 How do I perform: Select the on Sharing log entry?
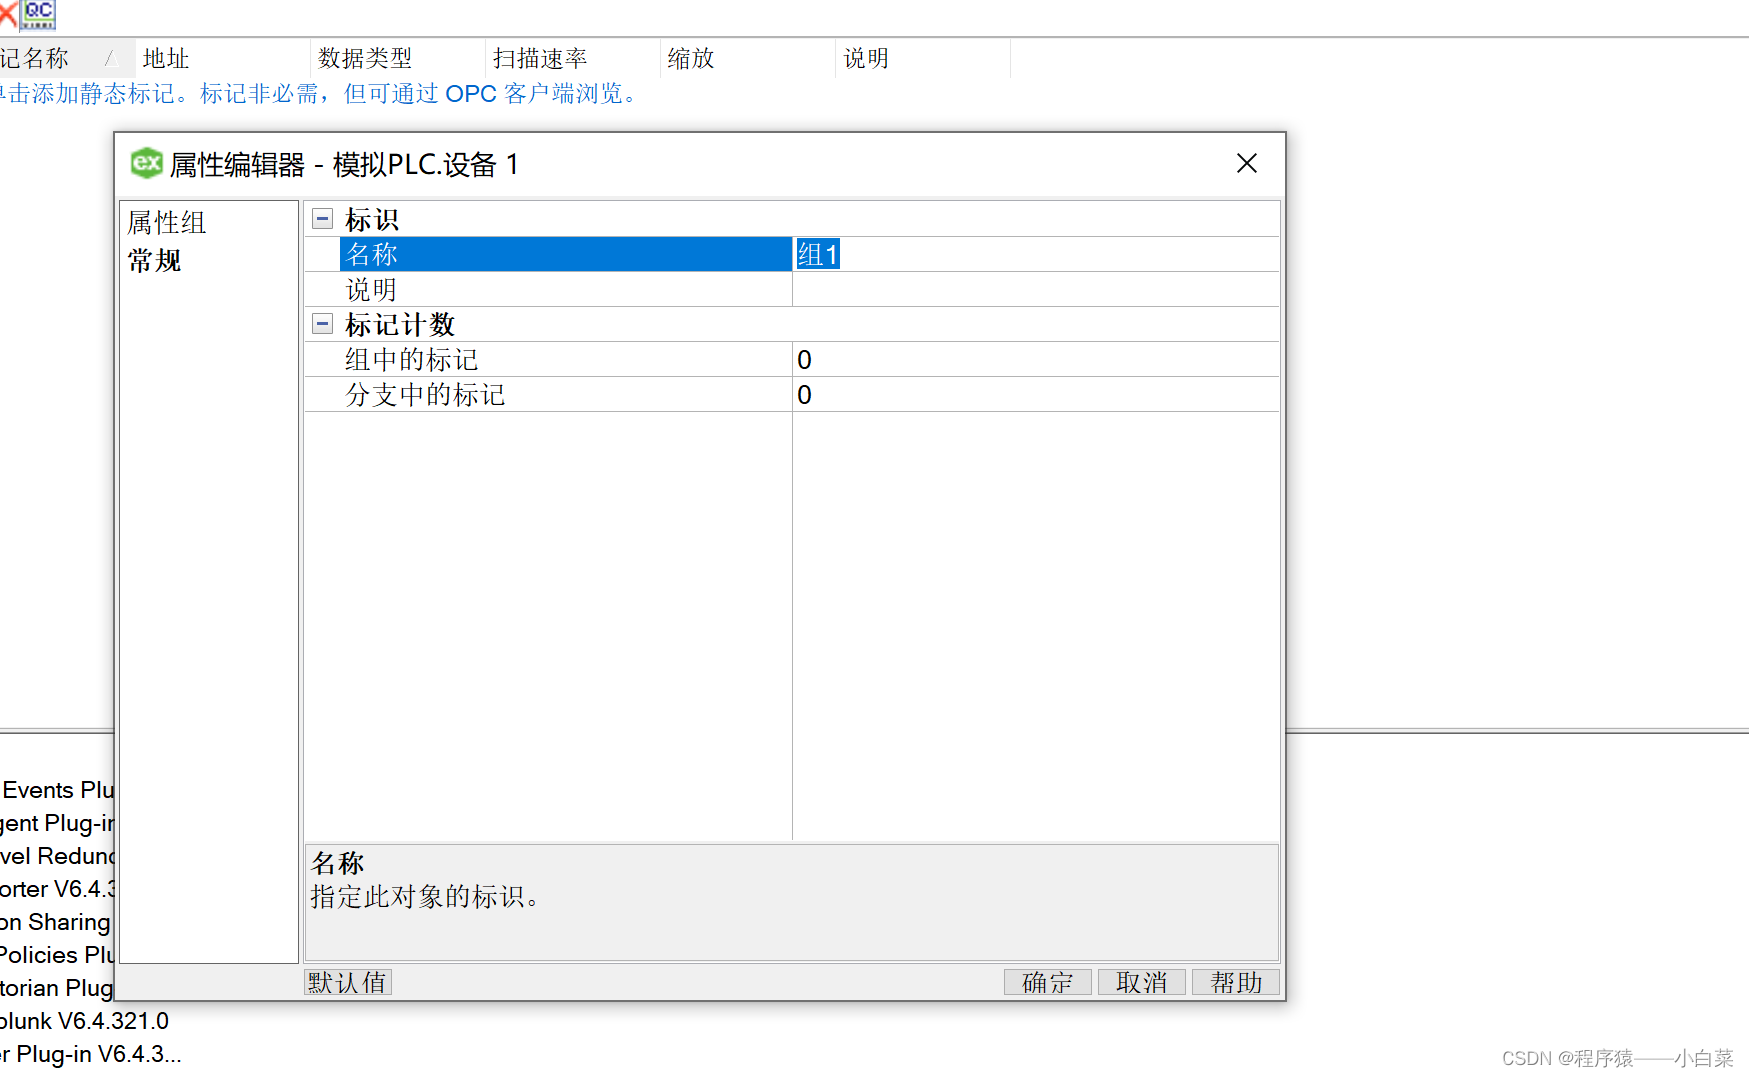[55, 922]
